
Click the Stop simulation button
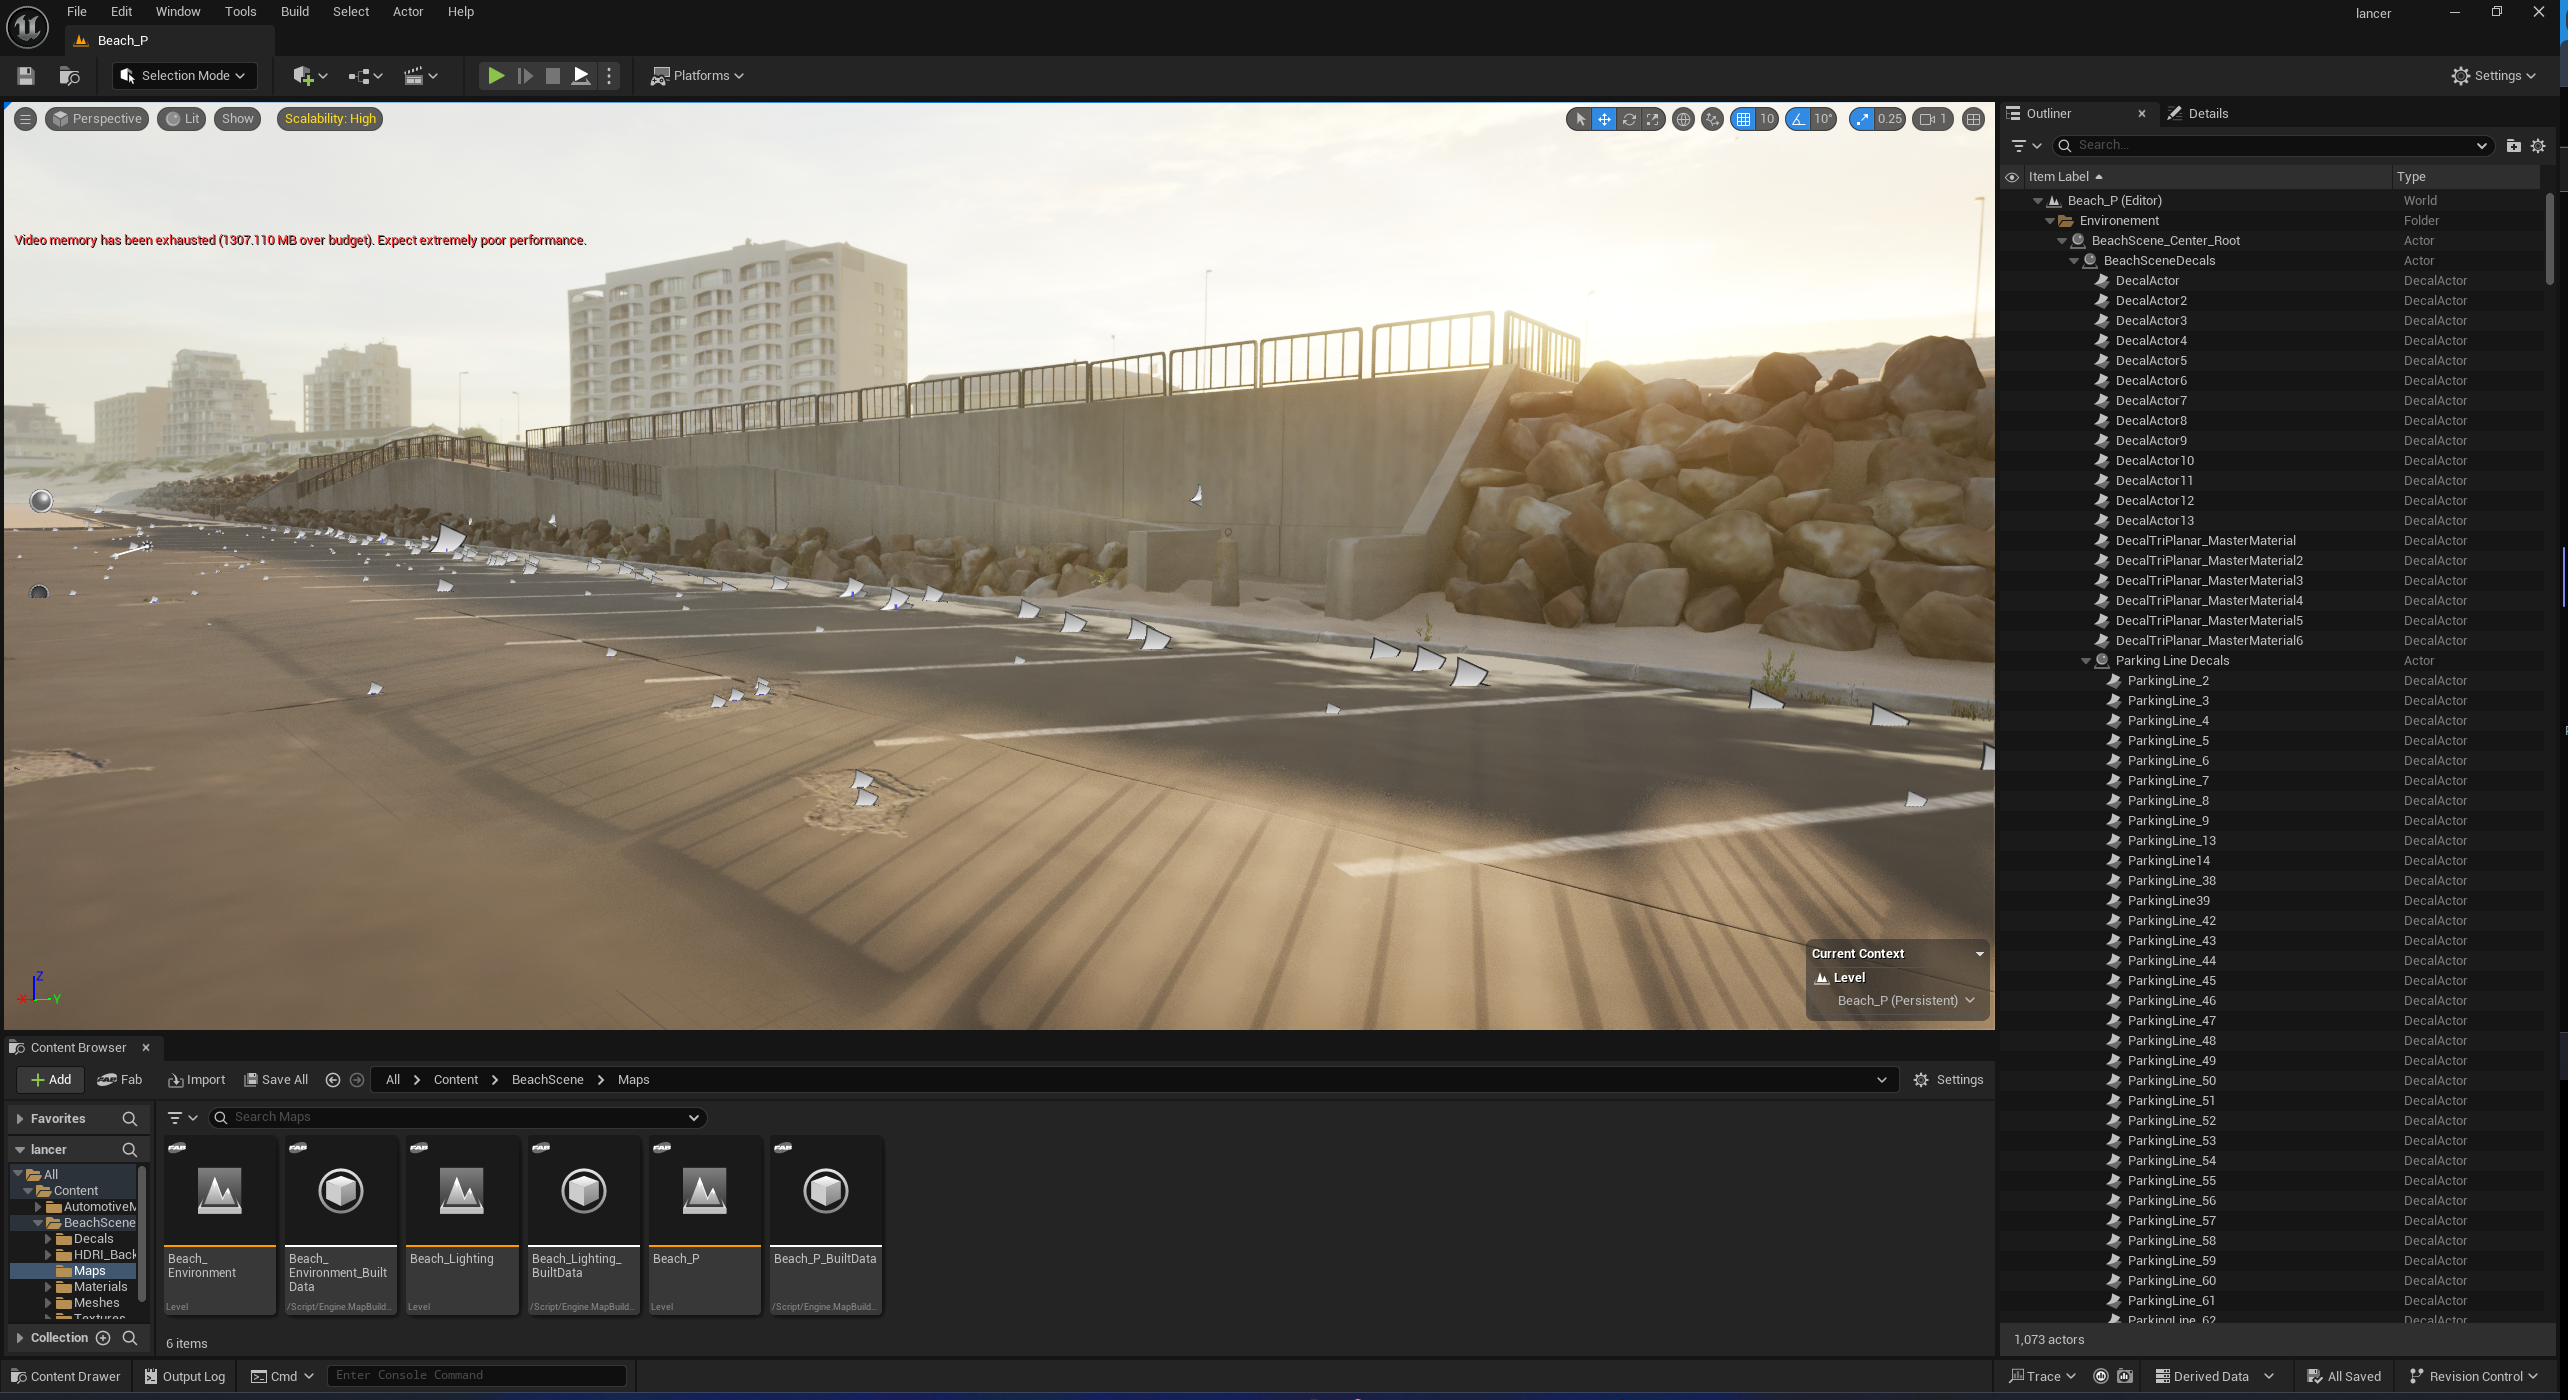click(552, 76)
